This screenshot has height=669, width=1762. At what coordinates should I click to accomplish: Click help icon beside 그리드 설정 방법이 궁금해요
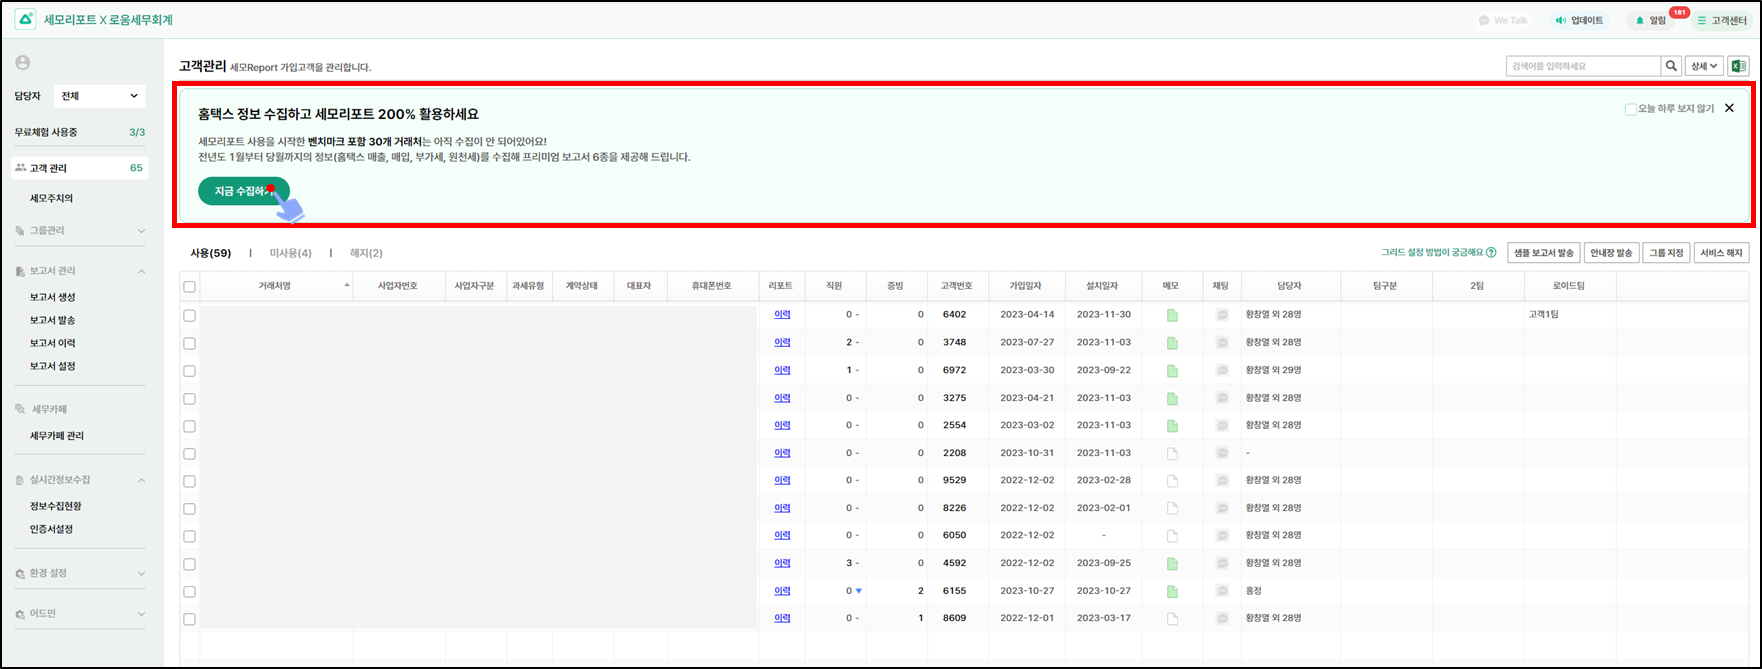coord(1491,253)
